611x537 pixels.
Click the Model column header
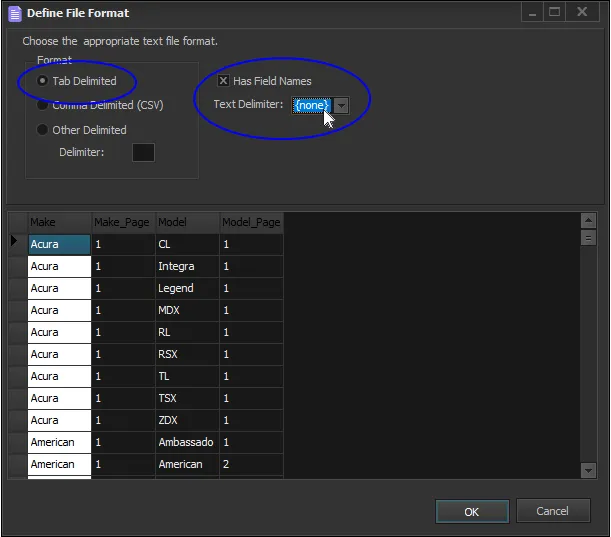(186, 222)
